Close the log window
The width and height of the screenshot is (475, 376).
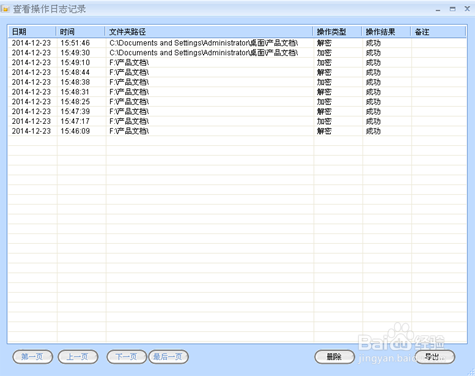[x=467, y=9]
